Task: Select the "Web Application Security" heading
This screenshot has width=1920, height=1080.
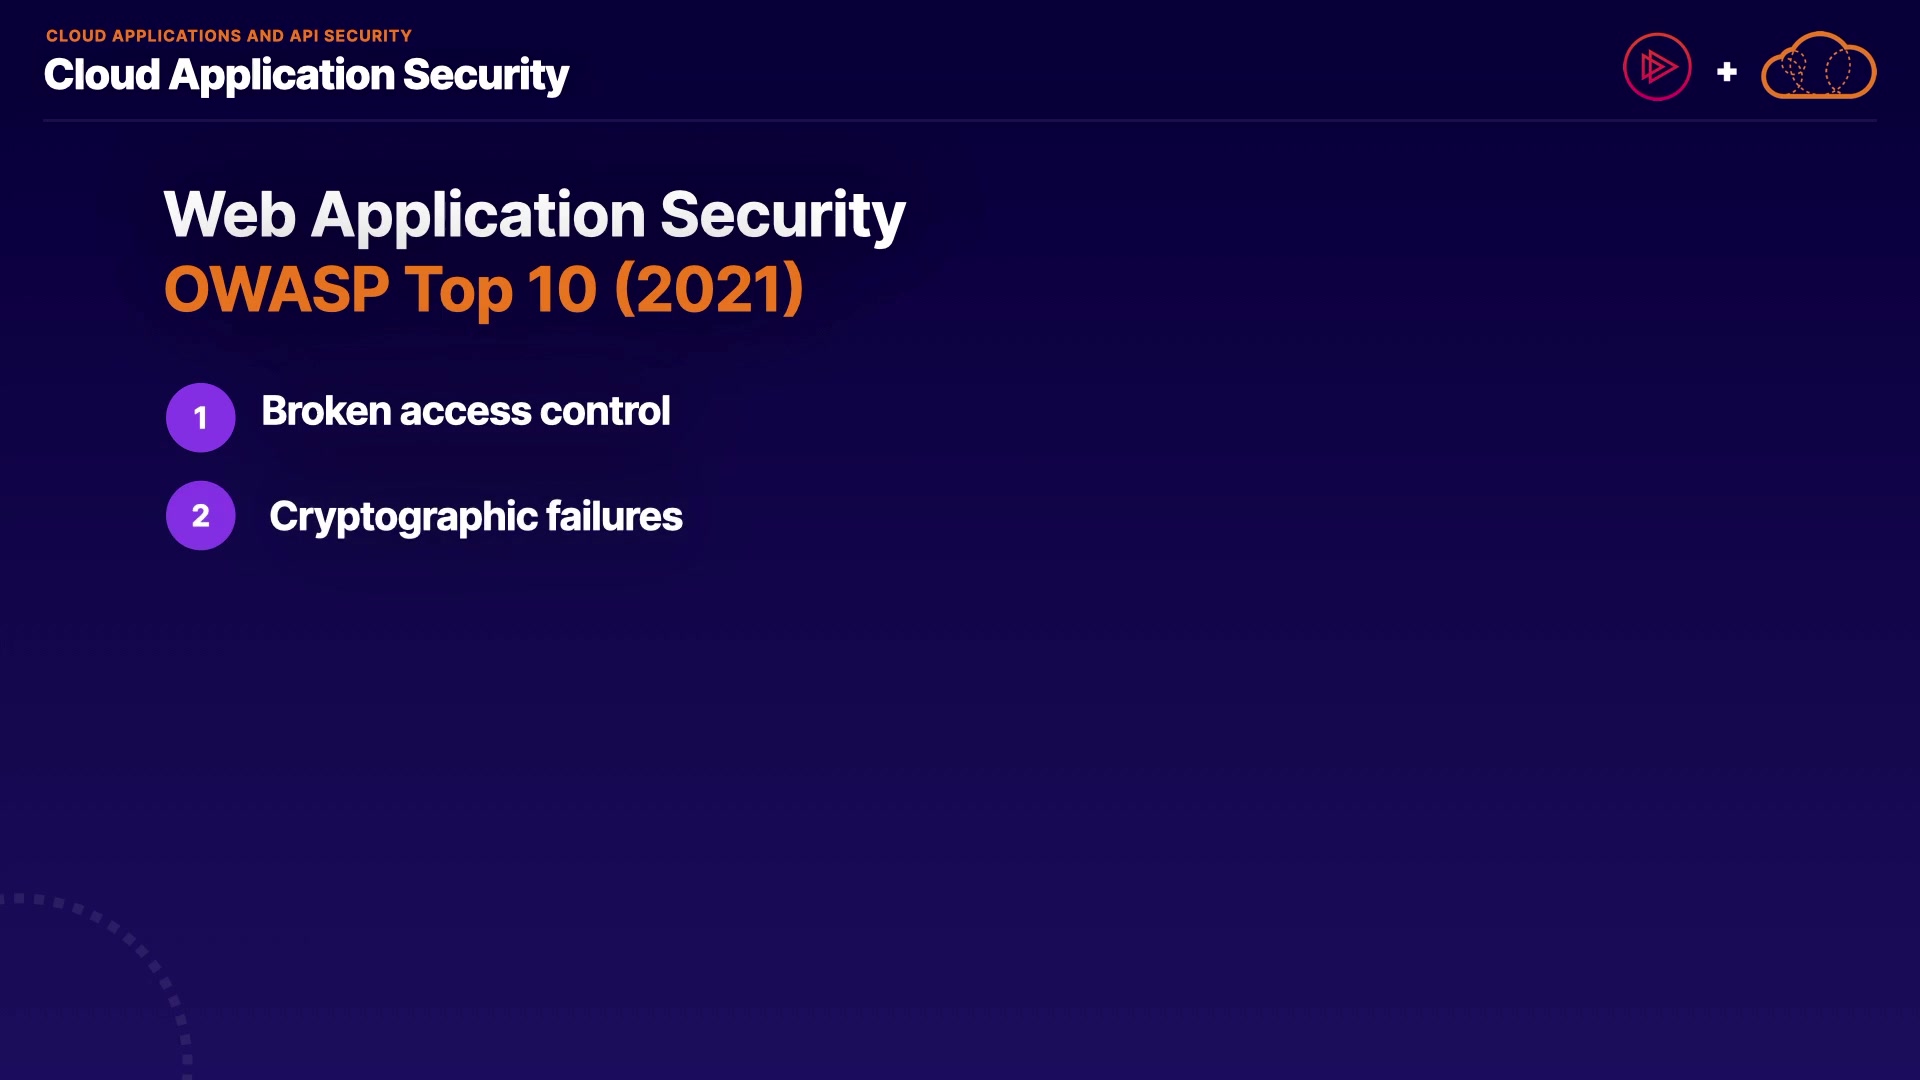Action: click(x=534, y=215)
